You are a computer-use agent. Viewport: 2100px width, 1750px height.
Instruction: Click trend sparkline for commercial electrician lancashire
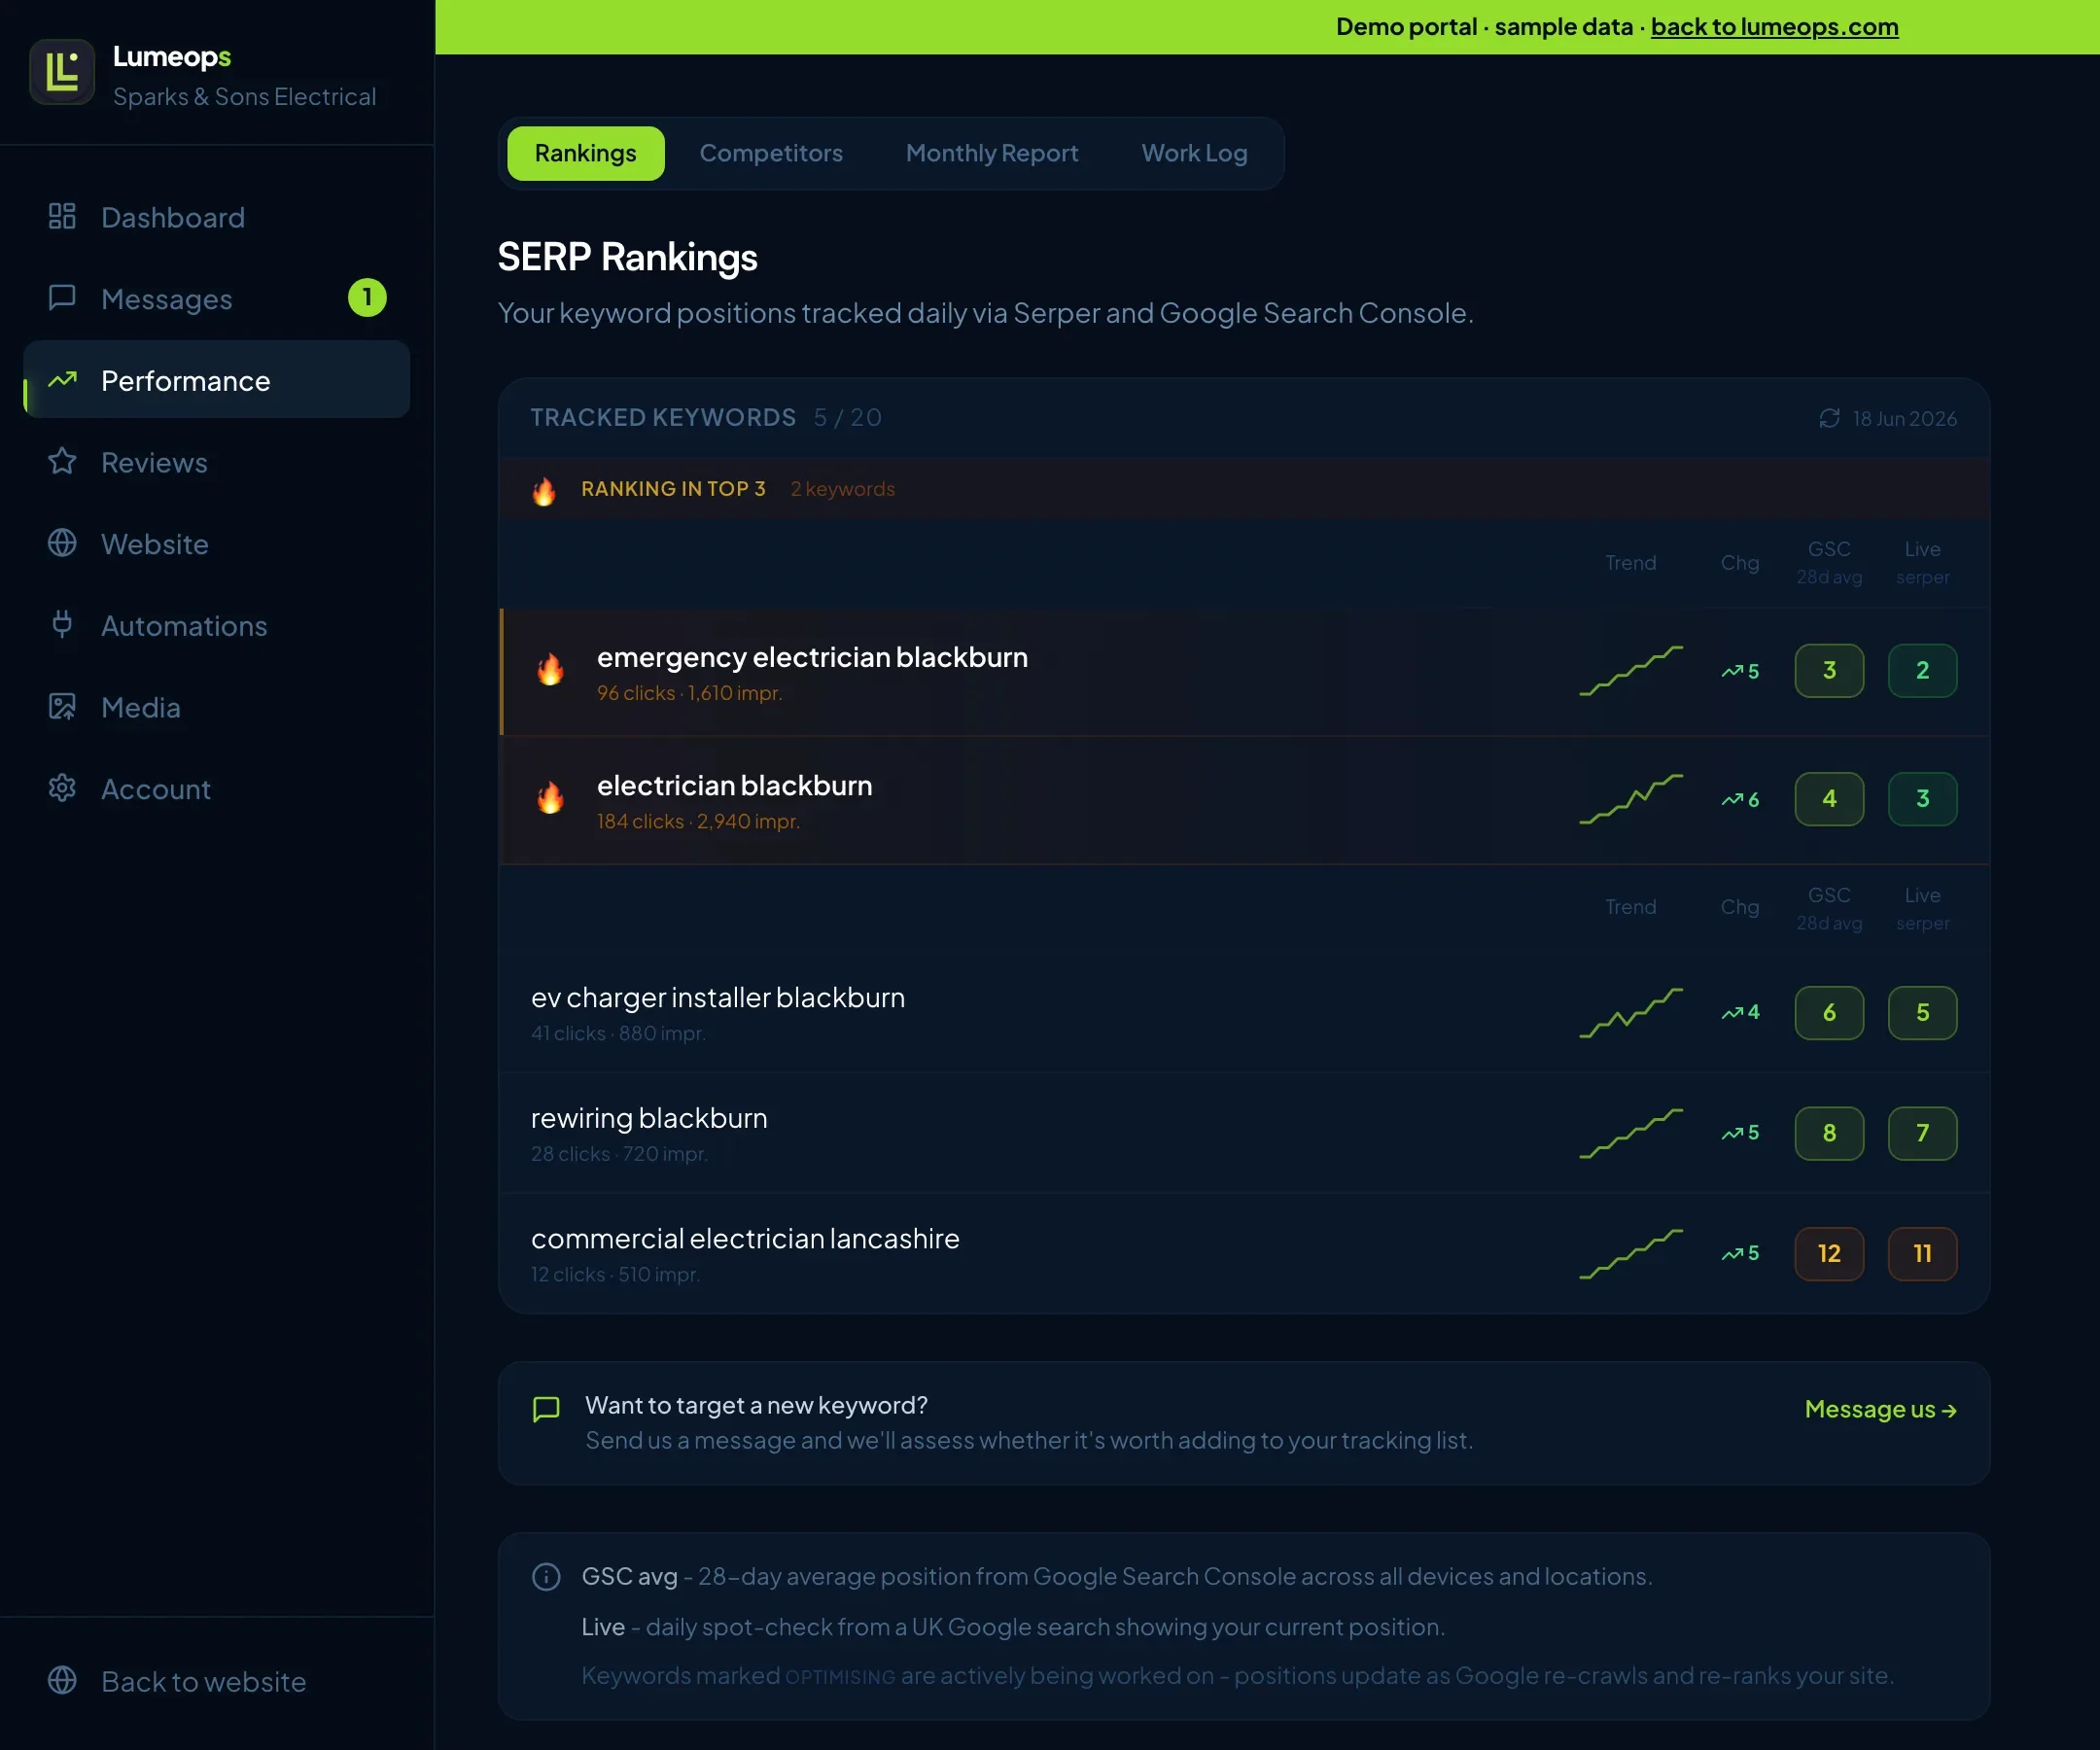click(x=1631, y=1254)
